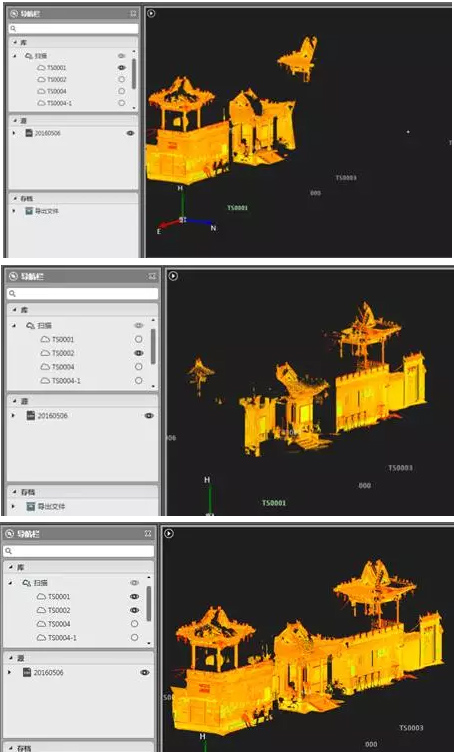Click the undock icon in the top navigation bar header
The height and width of the screenshot is (752, 454).
(x=133, y=13)
